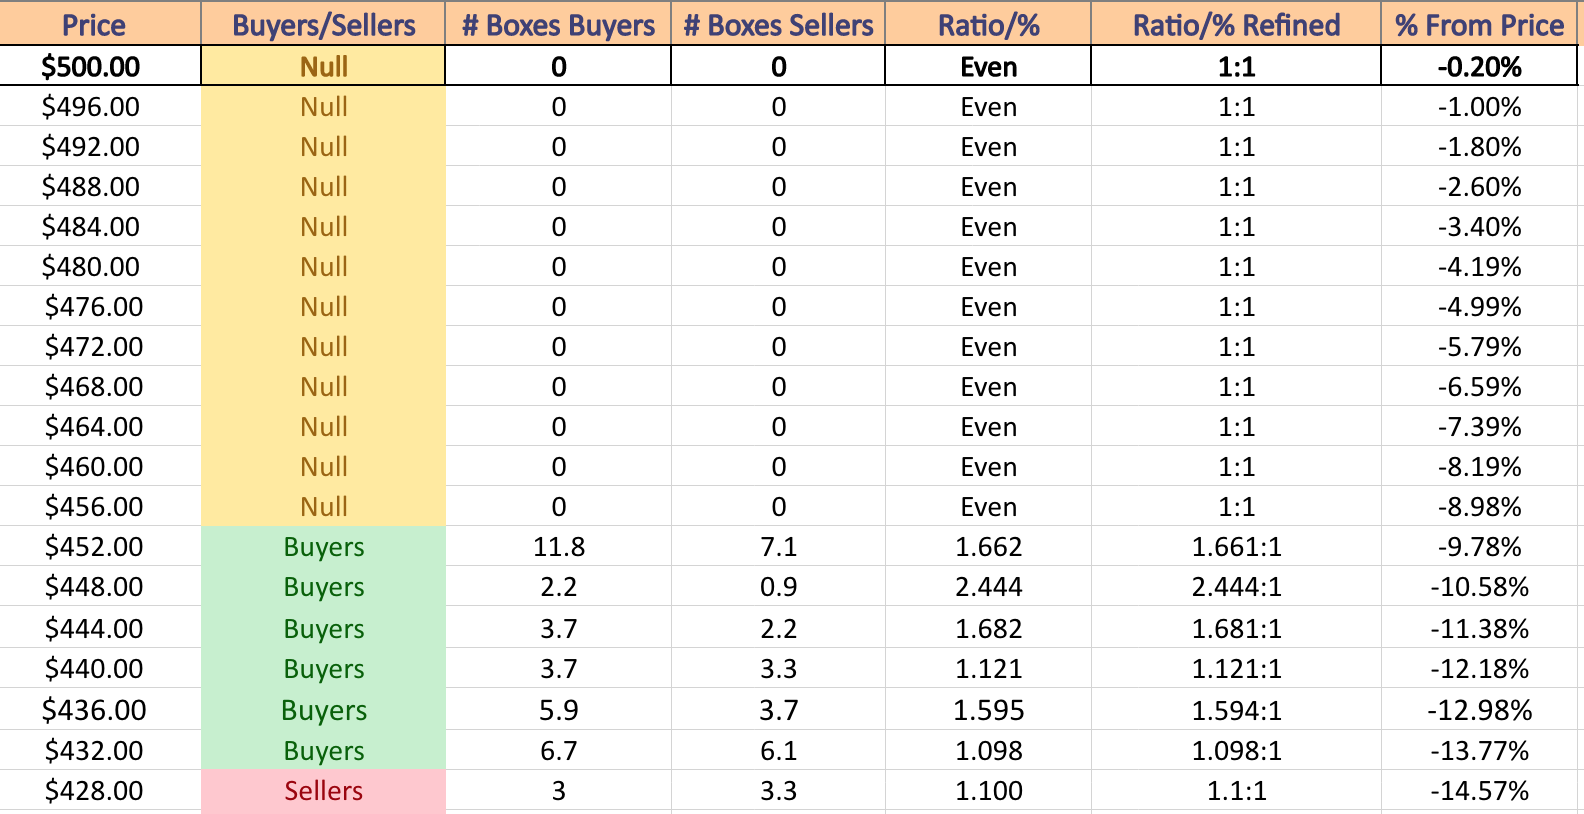This screenshot has width=1584, height=814.
Task: Select the 1.661:1 refined ratio cell
Action: (1236, 546)
